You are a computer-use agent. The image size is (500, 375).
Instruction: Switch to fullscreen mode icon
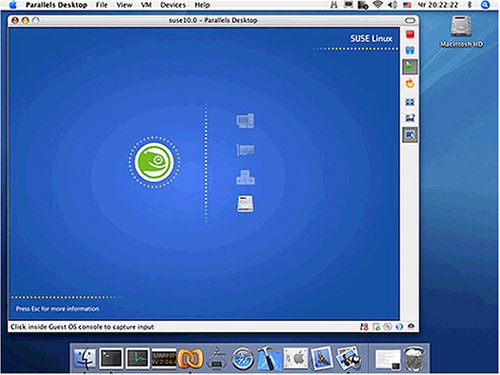point(410,102)
